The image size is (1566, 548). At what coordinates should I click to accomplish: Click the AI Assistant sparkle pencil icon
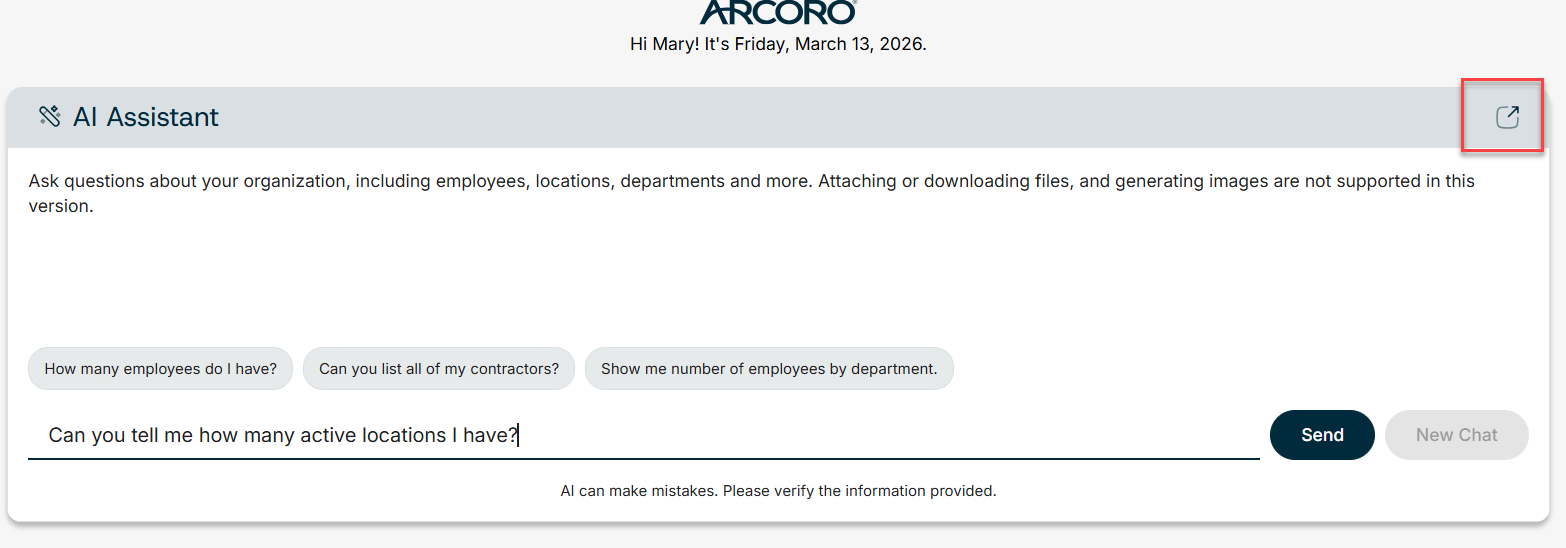tap(50, 116)
